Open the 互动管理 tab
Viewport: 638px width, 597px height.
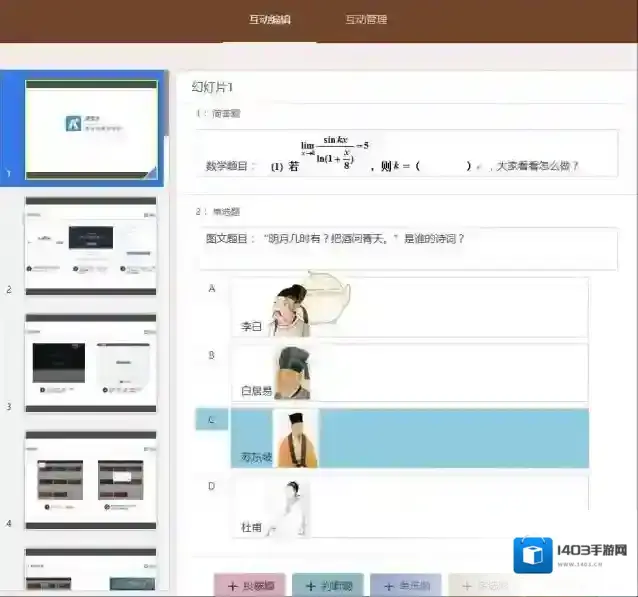pos(366,19)
